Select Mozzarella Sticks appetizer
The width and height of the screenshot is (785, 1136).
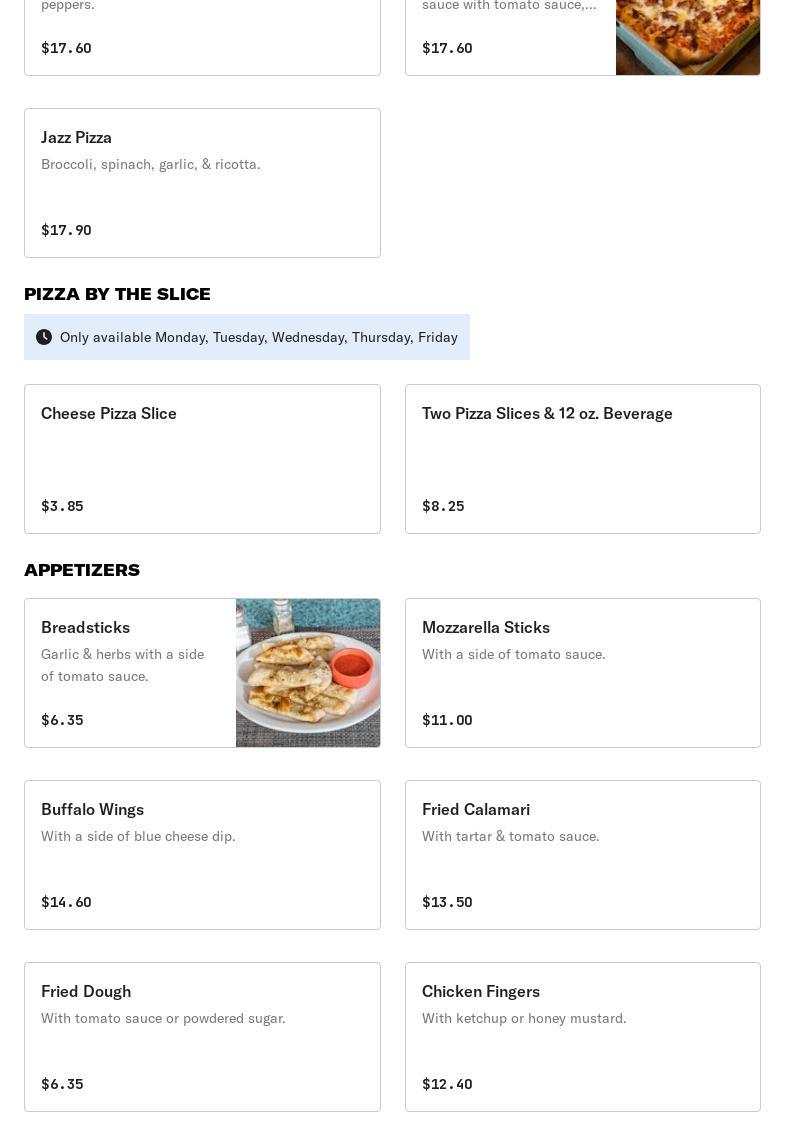[x=486, y=627]
